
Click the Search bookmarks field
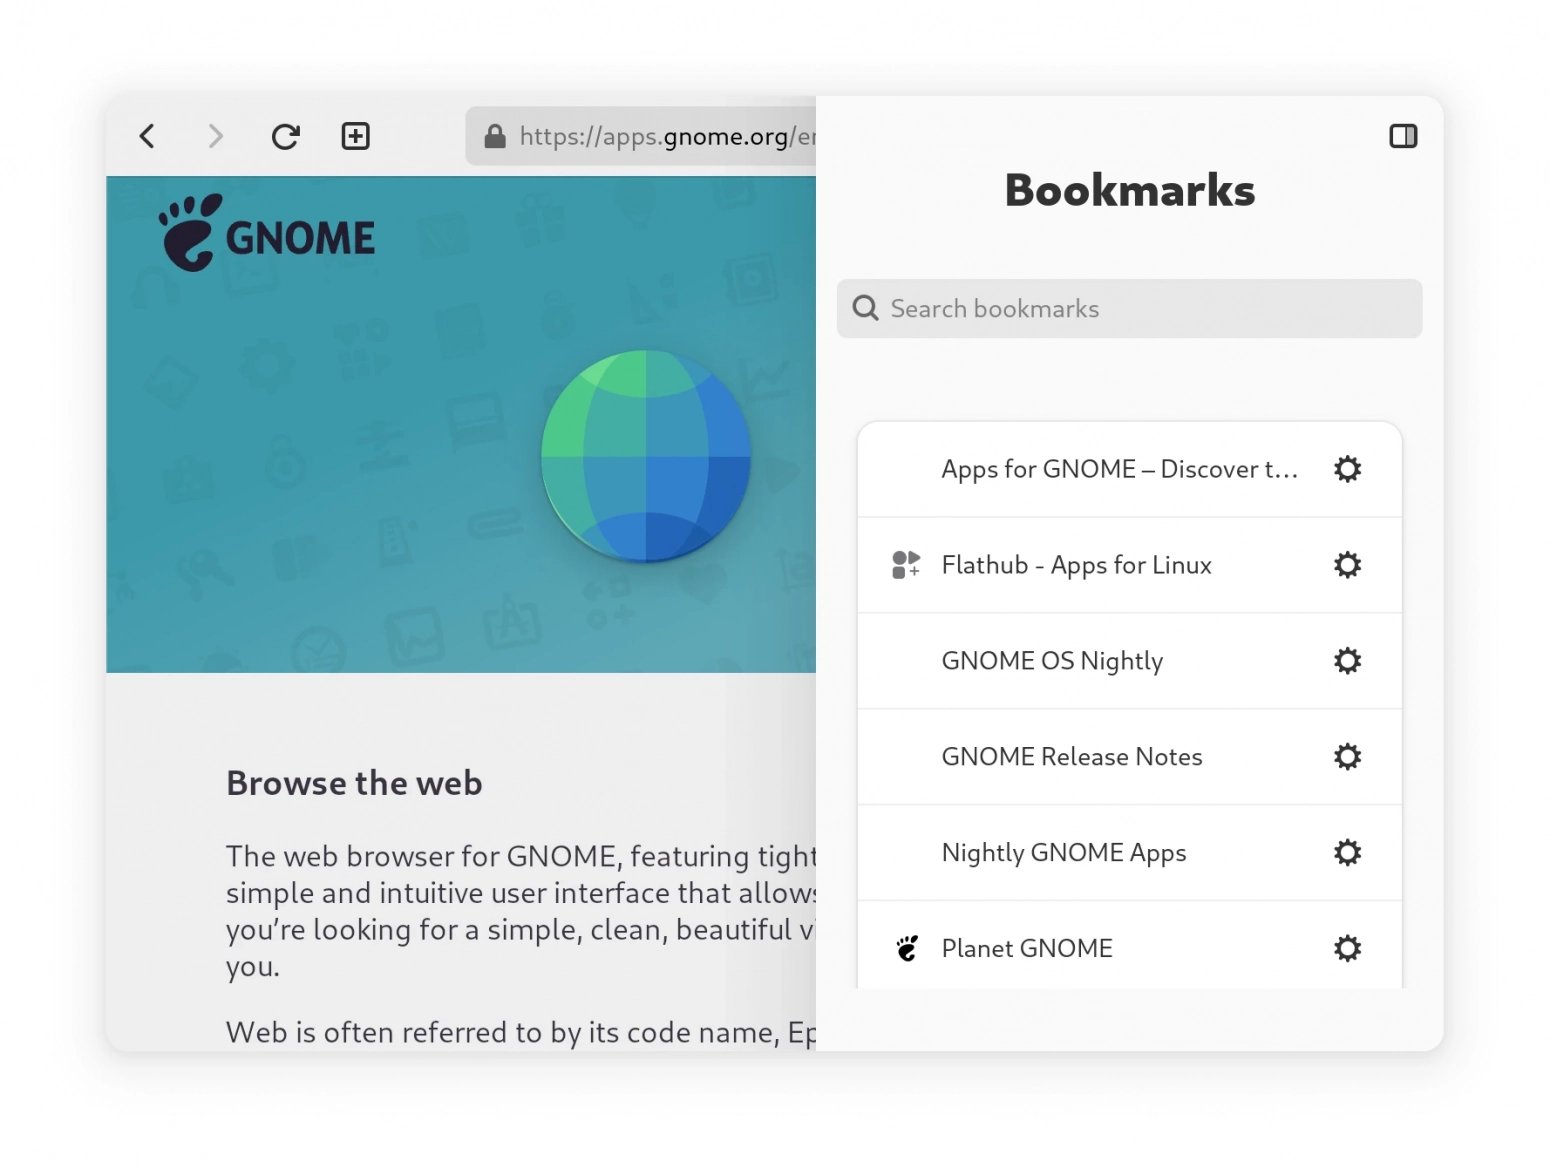point(1129,308)
